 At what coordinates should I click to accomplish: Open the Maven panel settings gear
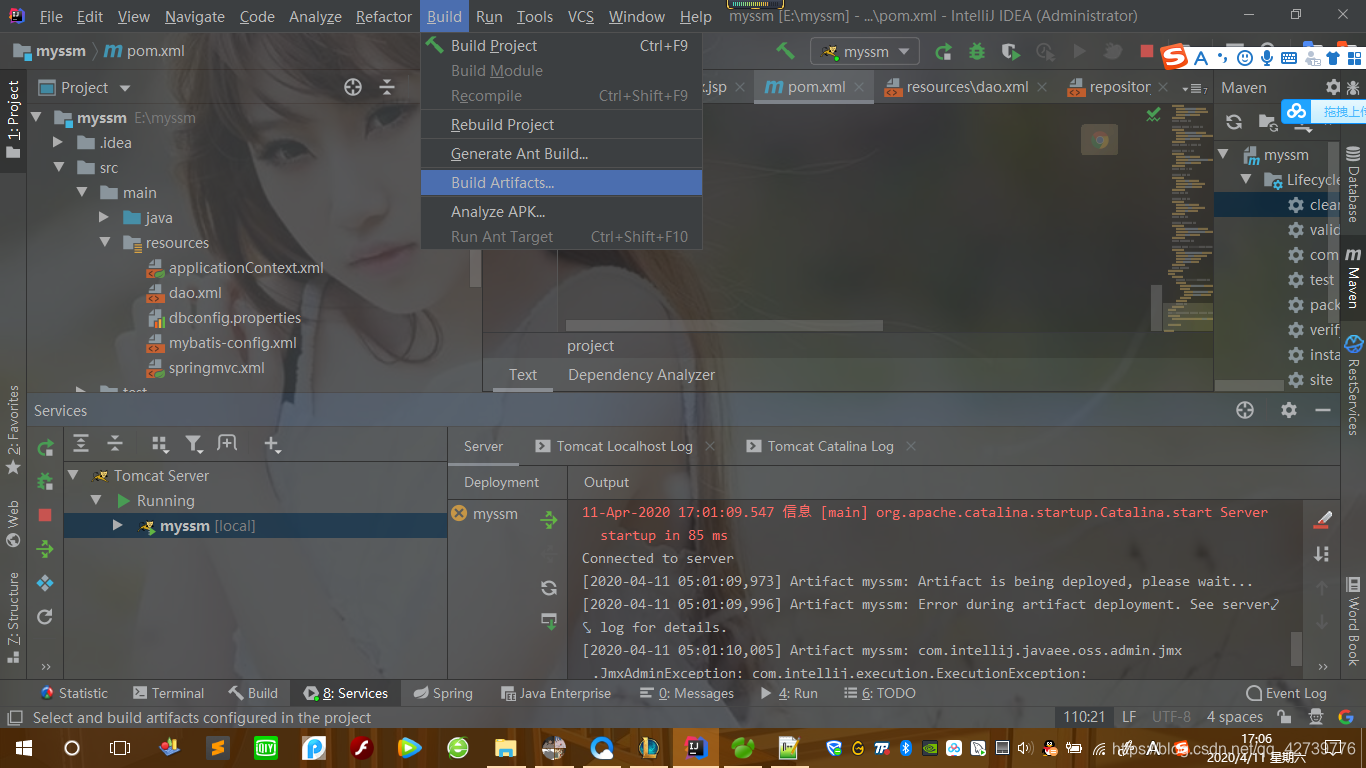(1333, 88)
